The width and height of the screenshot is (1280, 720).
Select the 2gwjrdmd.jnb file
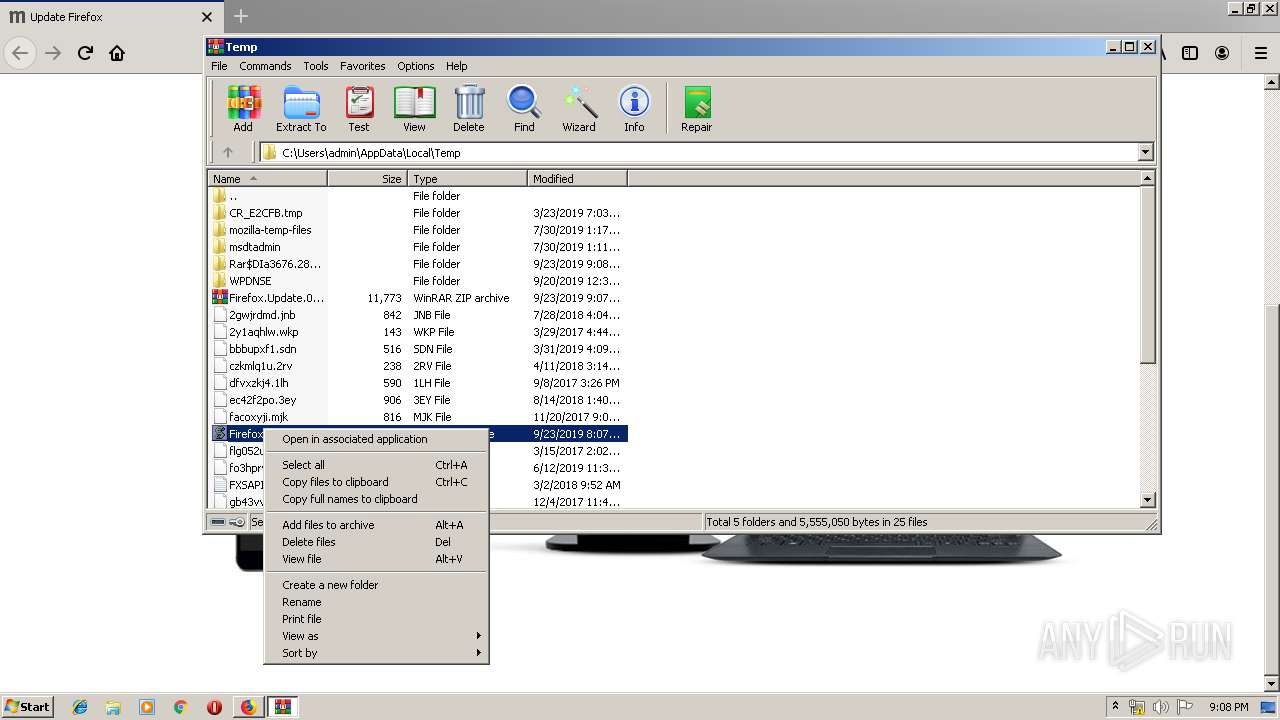[x=262, y=315]
